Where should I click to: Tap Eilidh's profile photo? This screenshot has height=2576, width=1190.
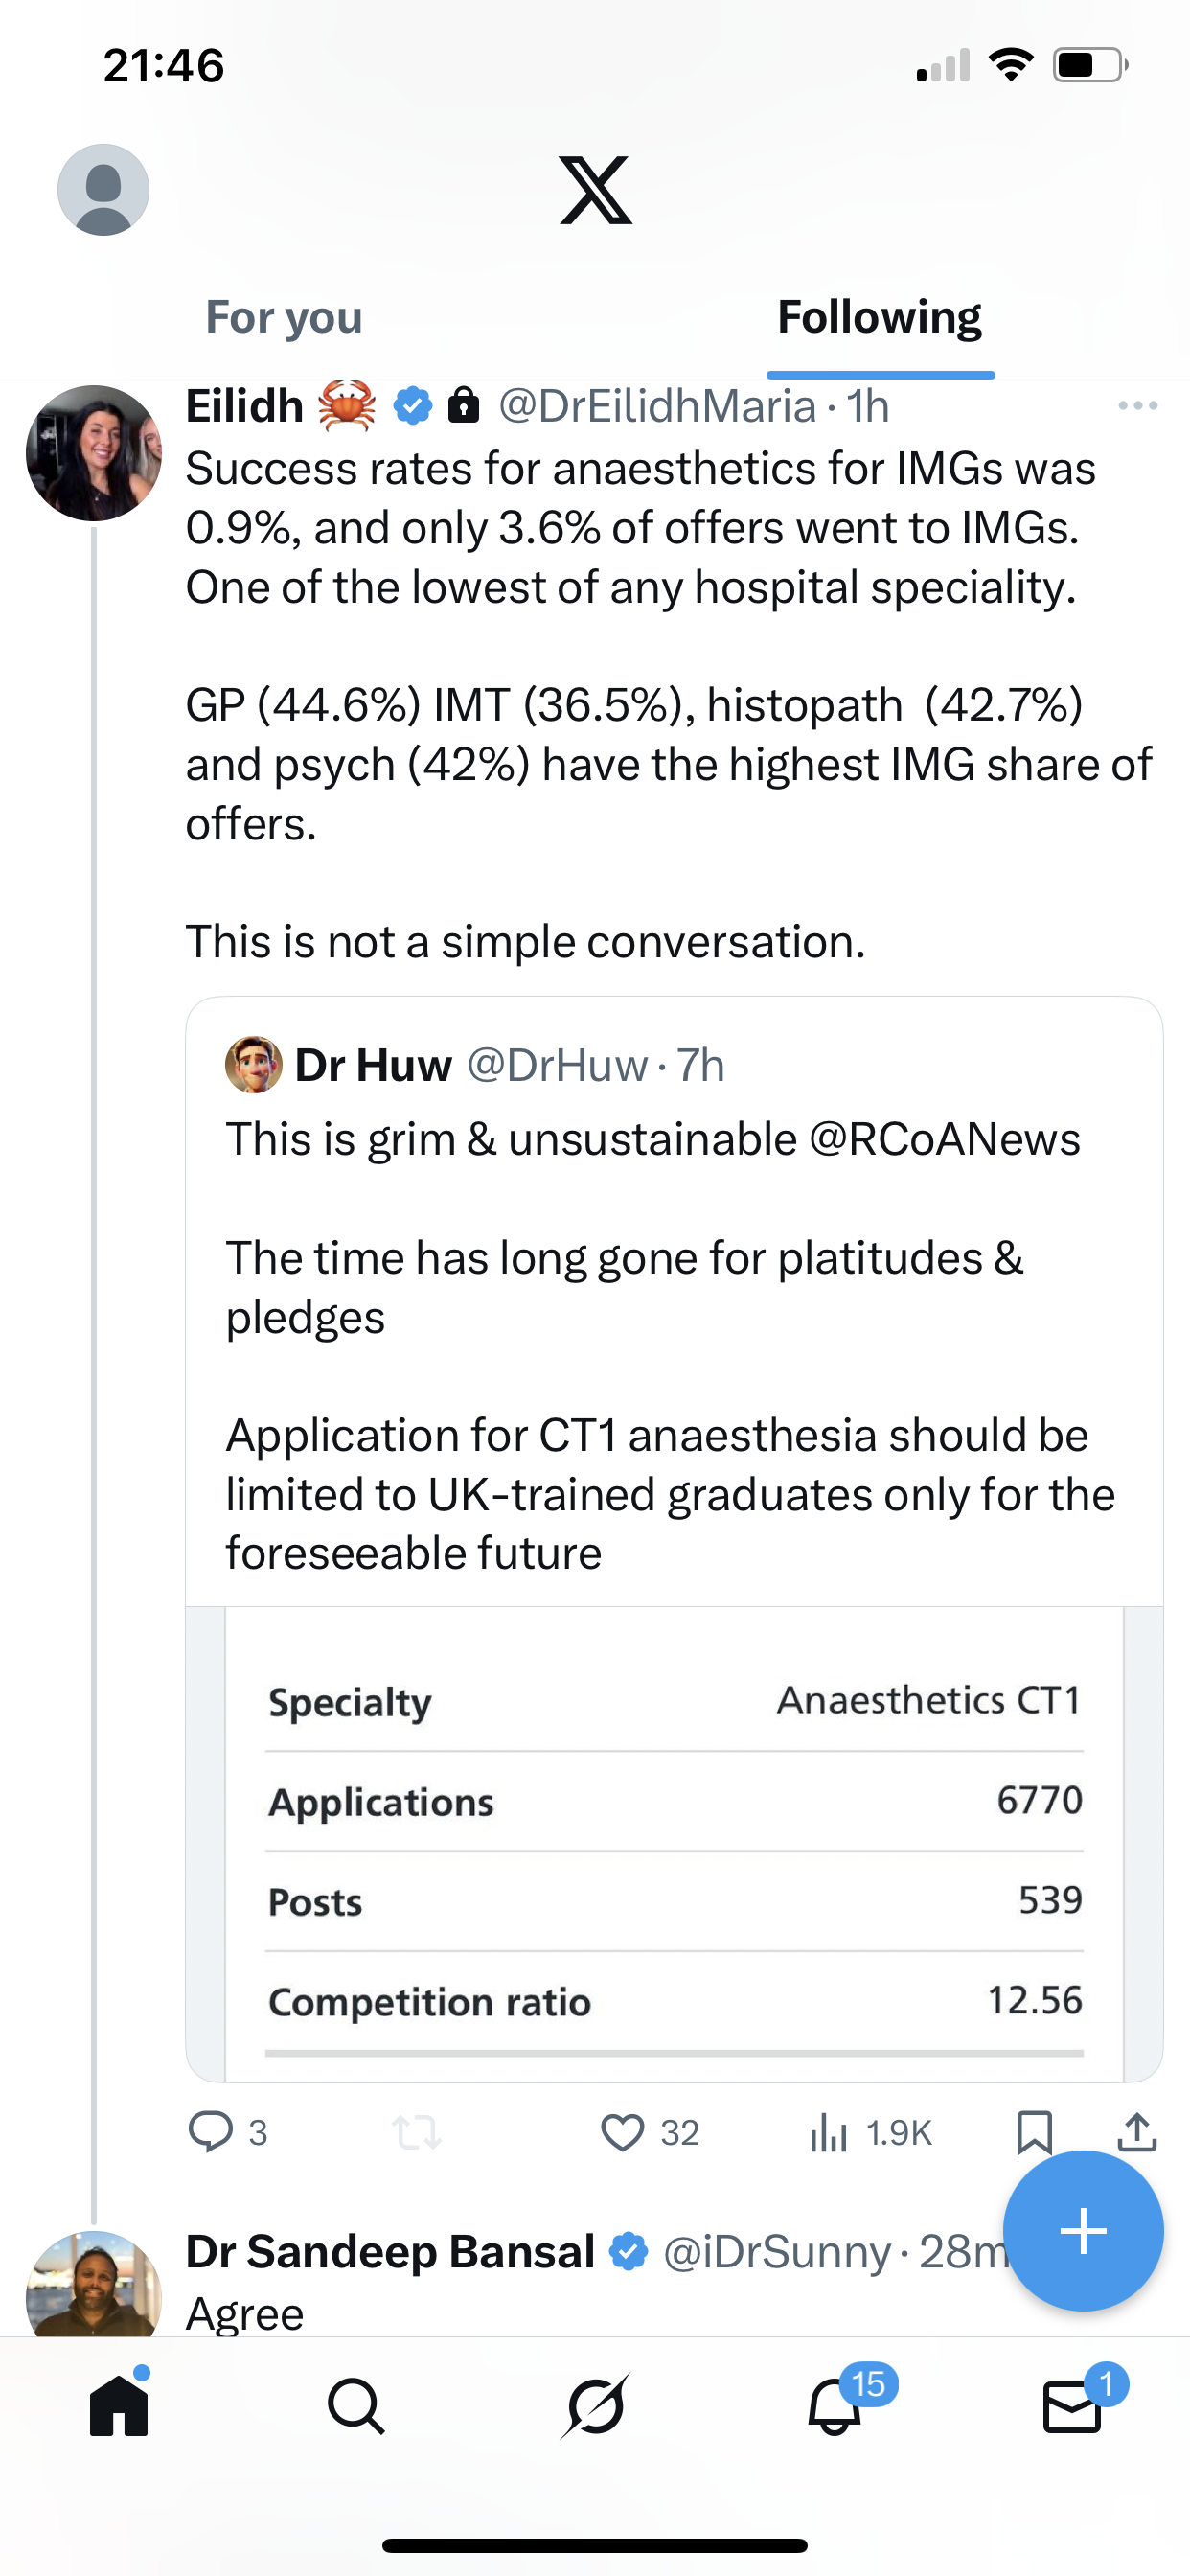(x=93, y=453)
